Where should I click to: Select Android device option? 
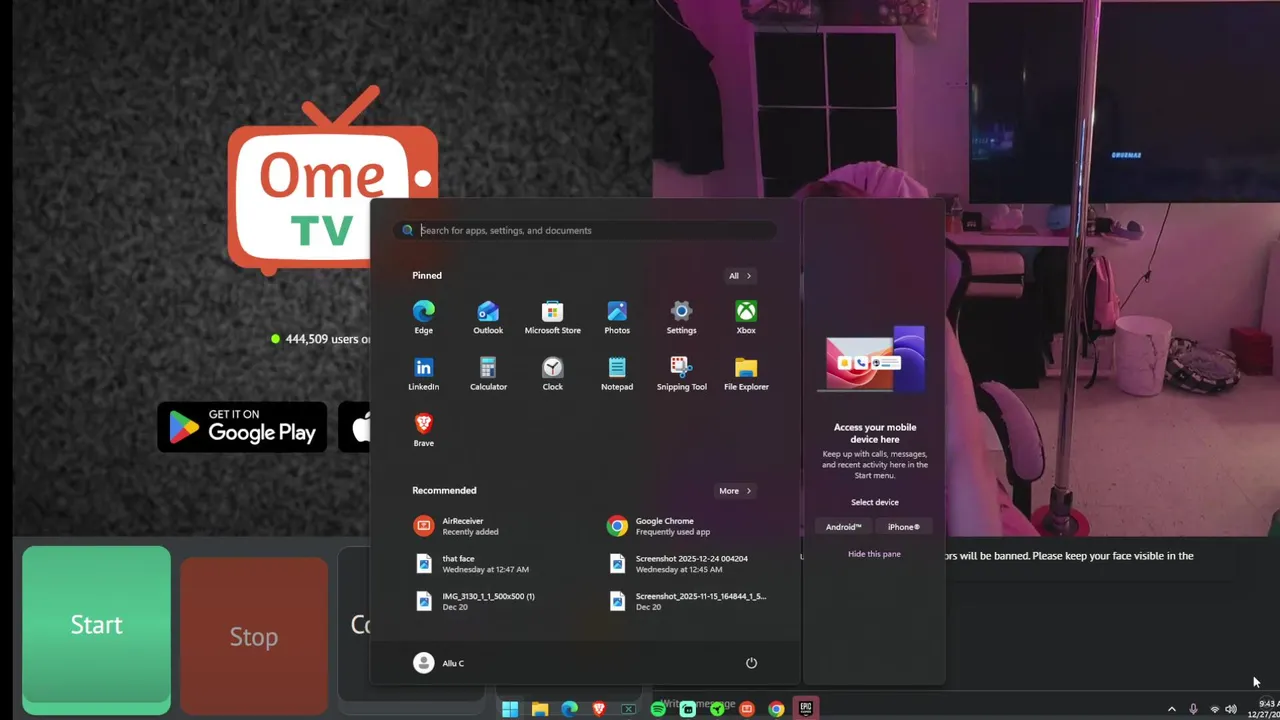pyautogui.click(x=843, y=527)
